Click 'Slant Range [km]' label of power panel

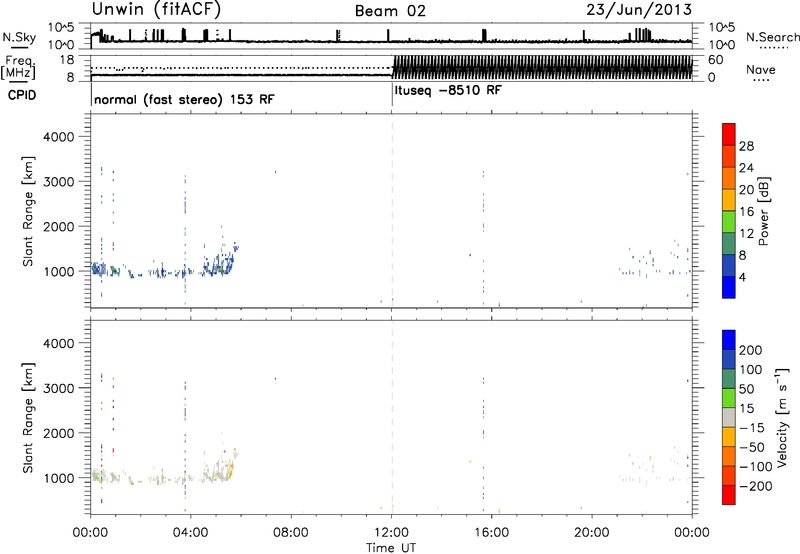(x=28, y=211)
